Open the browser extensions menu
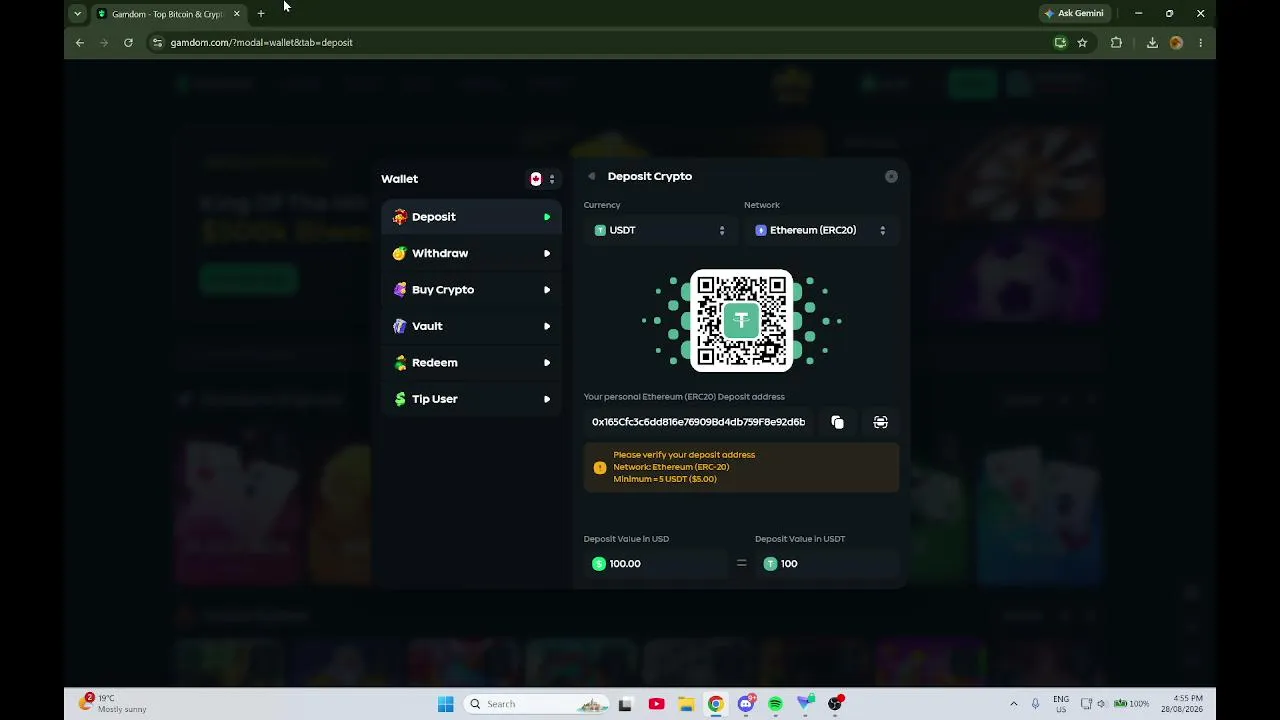 point(1116,43)
